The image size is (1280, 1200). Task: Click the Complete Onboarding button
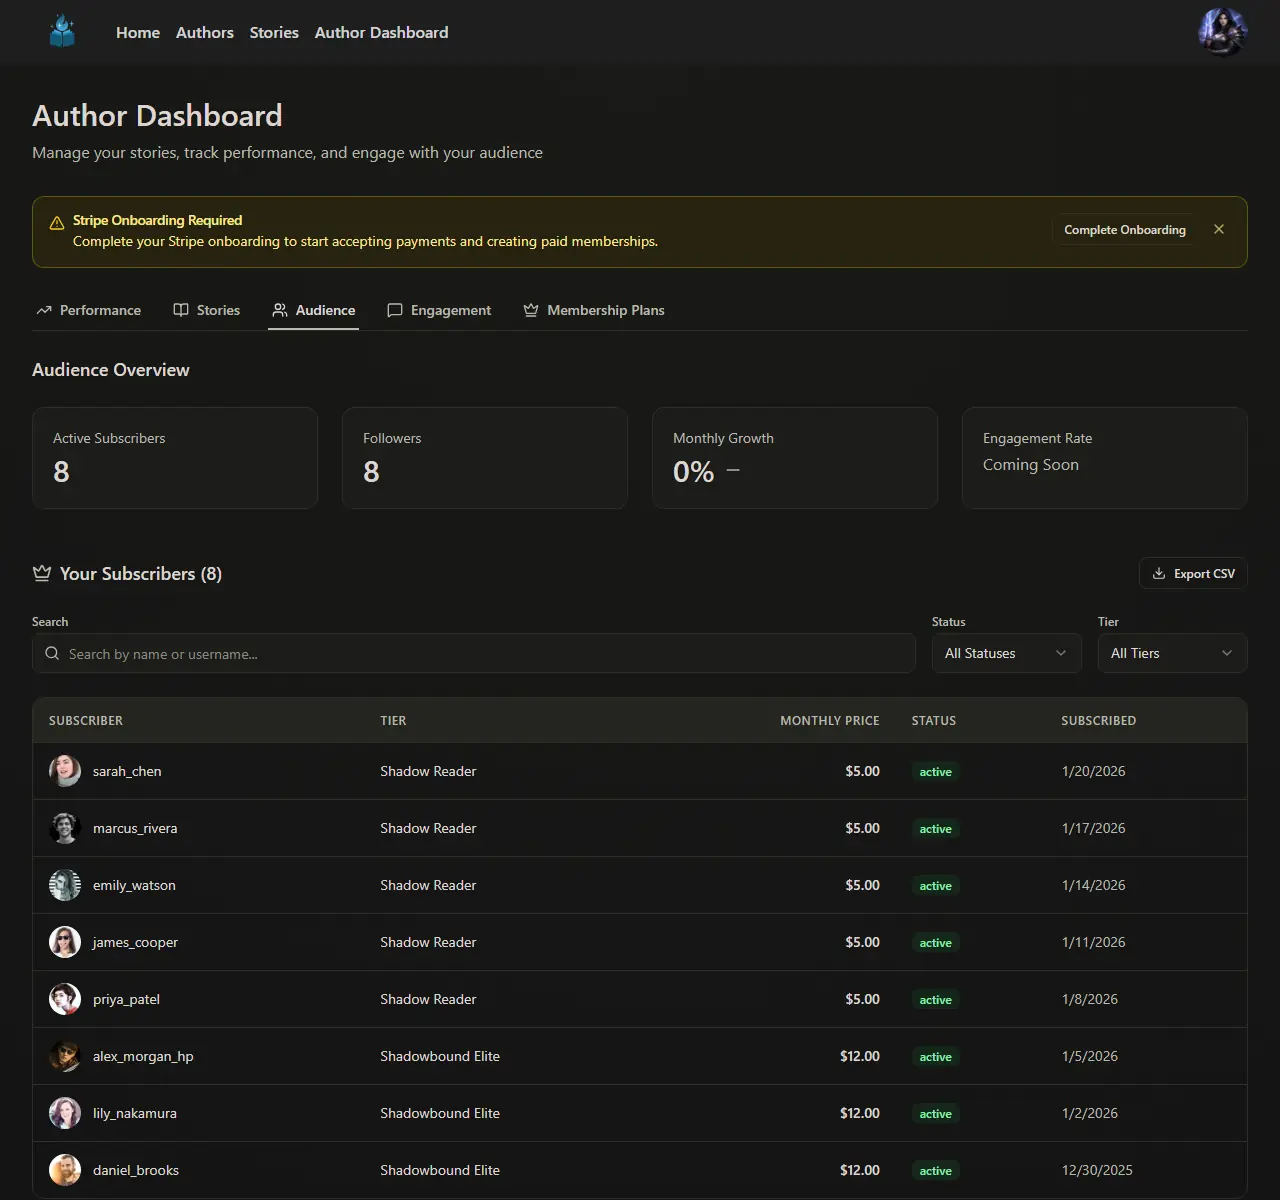pos(1124,229)
